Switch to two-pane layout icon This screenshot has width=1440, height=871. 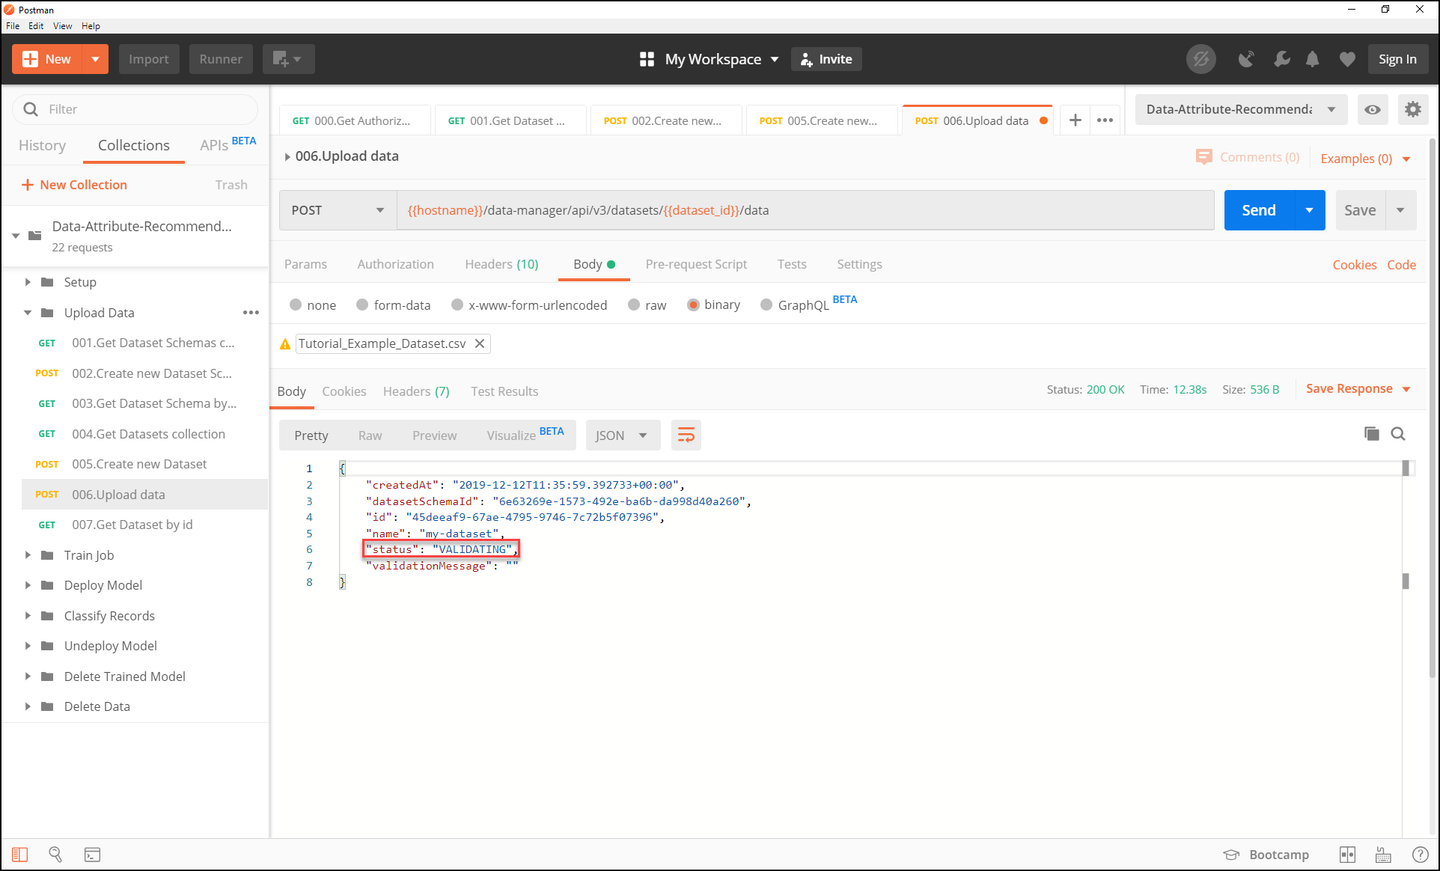[1348, 854]
